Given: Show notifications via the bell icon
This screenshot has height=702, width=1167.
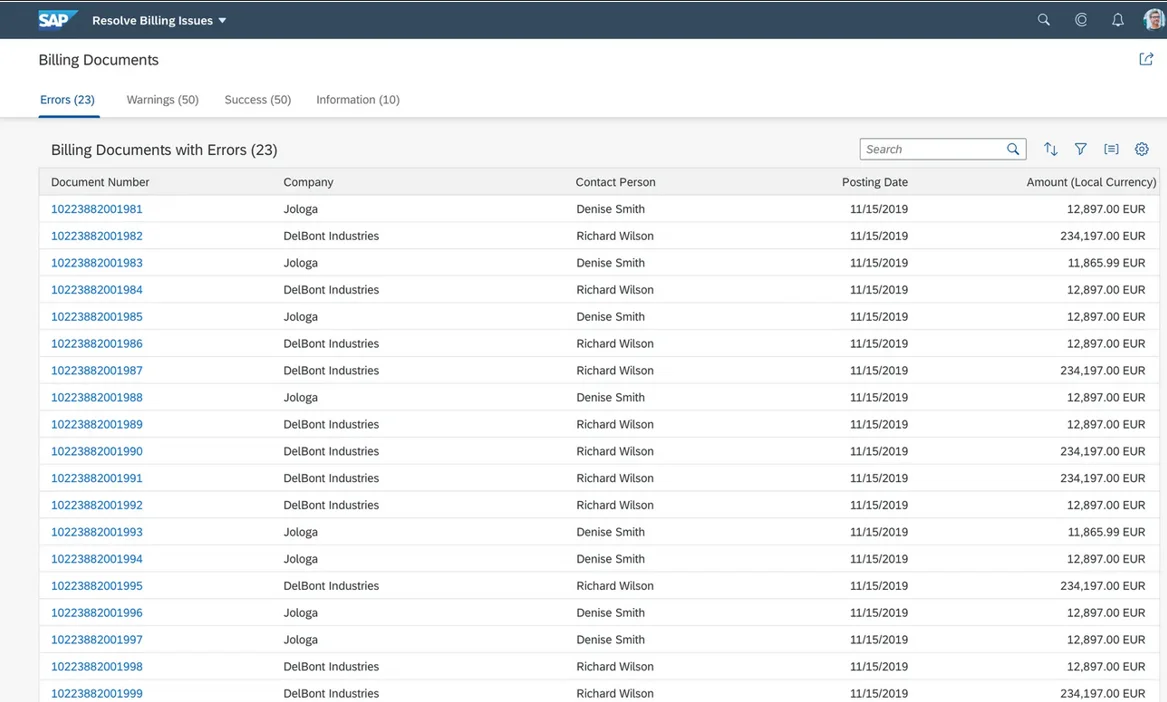Looking at the screenshot, I should (x=1118, y=20).
